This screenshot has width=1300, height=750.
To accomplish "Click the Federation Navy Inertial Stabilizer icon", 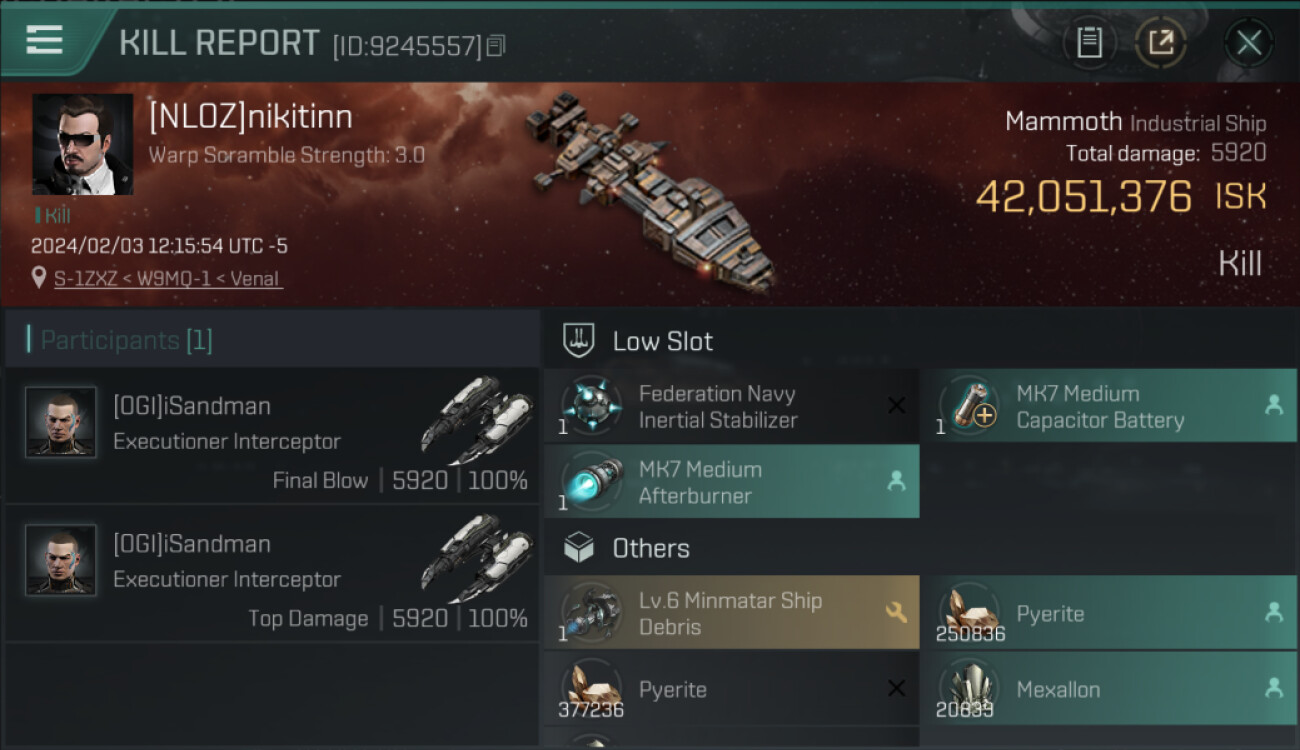I will point(591,407).
